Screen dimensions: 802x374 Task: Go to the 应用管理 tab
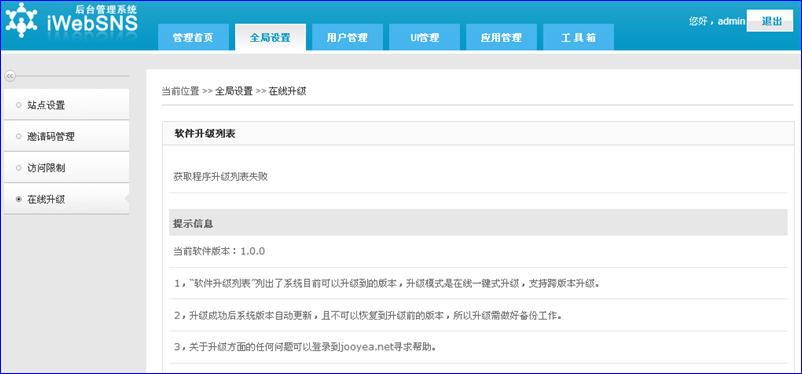(x=501, y=37)
